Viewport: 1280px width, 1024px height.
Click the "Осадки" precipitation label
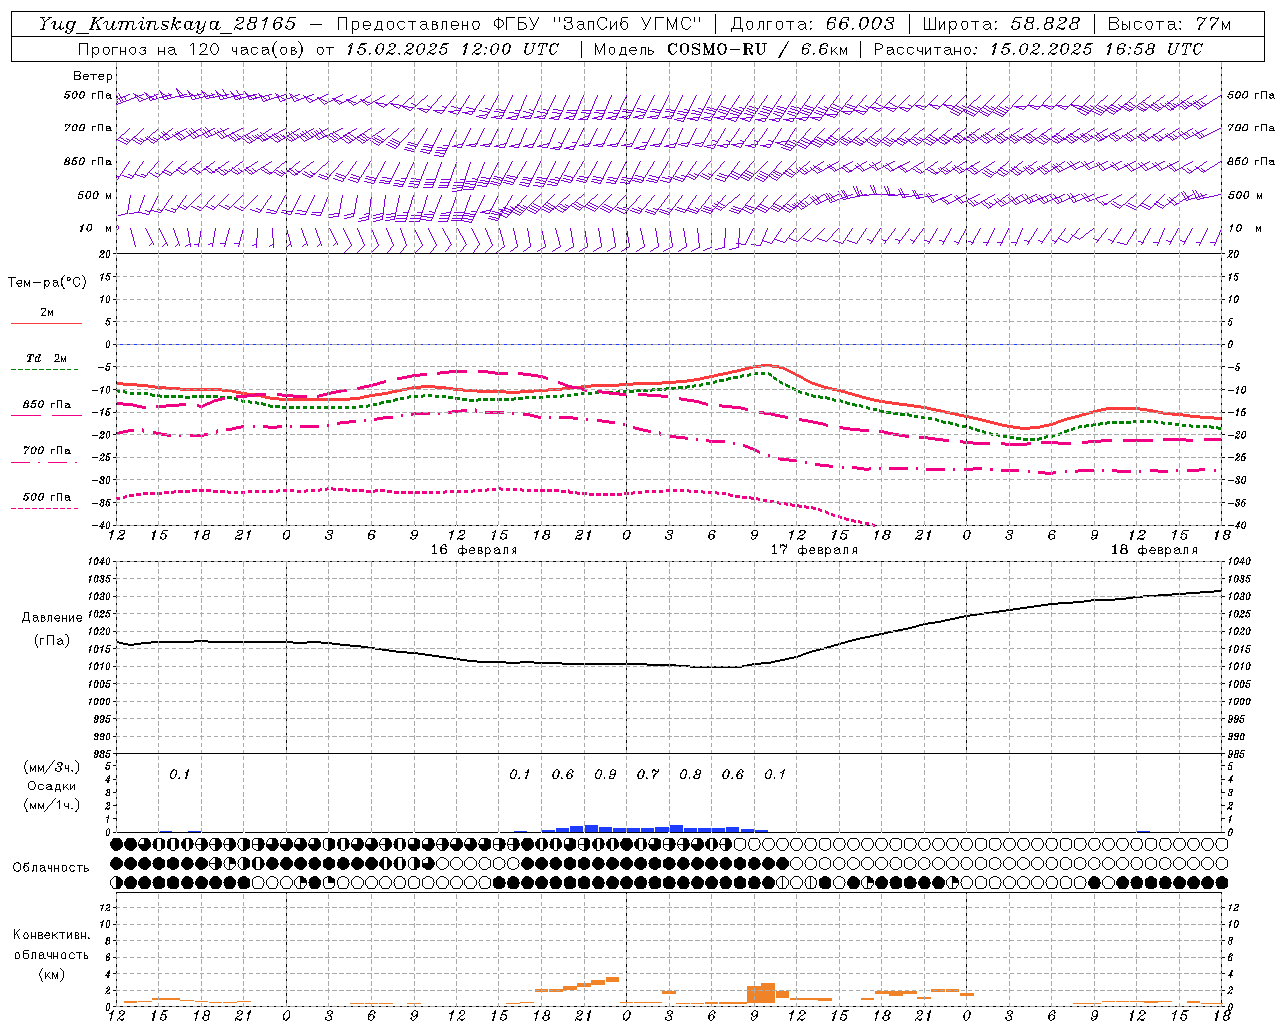click(x=51, y=786)
